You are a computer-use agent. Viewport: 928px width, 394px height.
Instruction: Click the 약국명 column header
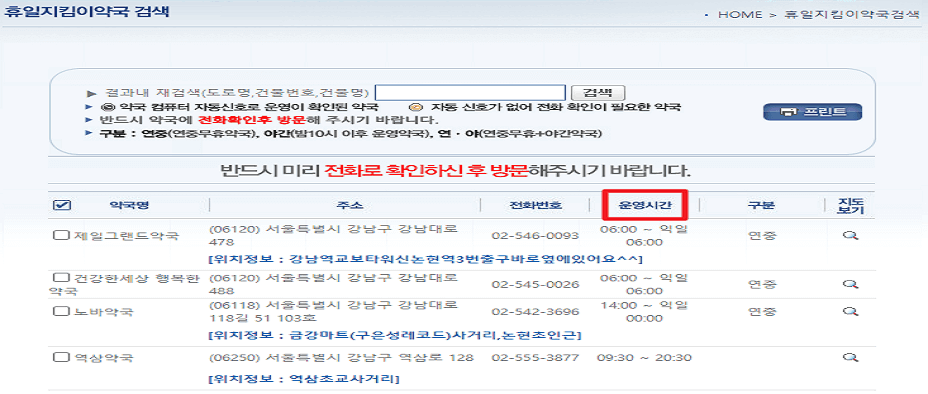click(129, 205)
